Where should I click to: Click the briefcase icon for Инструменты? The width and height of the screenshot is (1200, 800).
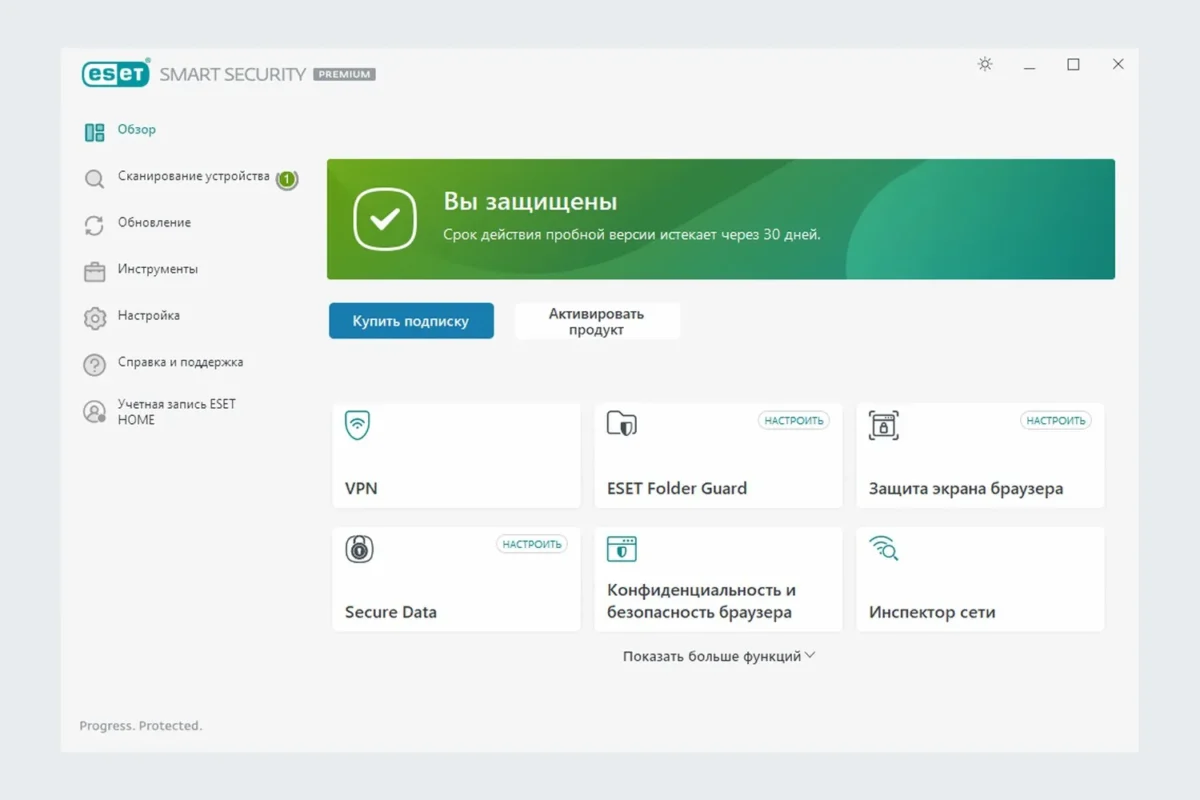coord(94,271)
